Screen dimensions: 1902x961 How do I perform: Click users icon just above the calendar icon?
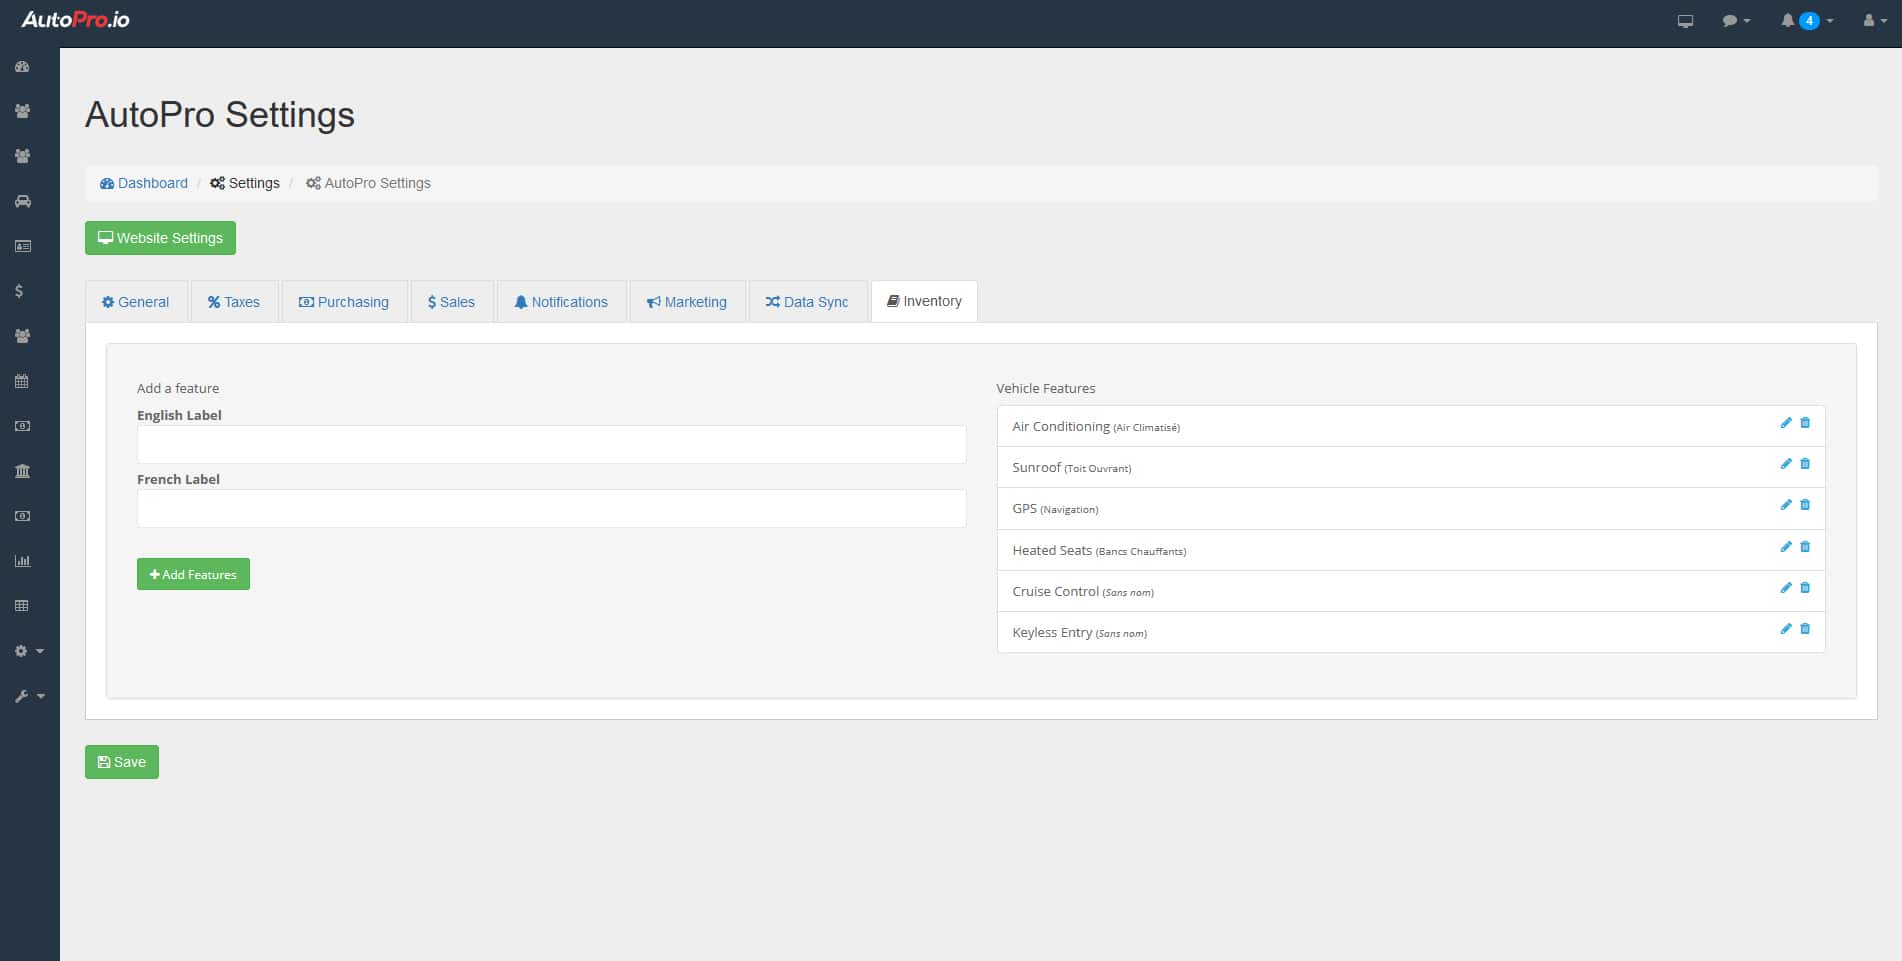[22, 336]
